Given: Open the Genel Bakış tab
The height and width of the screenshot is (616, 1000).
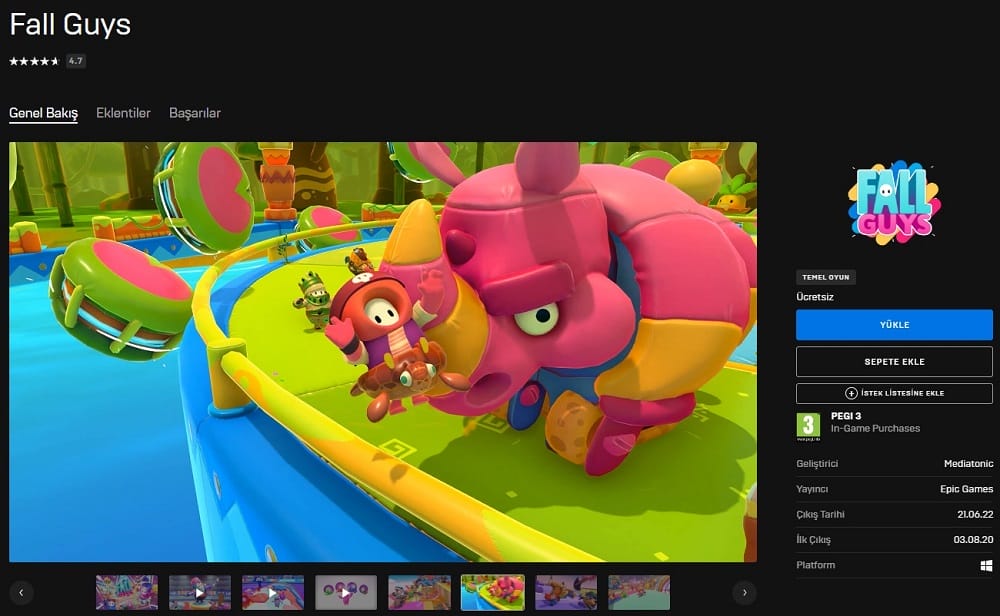Looking at the screenshot, I should tap(43, 113).
